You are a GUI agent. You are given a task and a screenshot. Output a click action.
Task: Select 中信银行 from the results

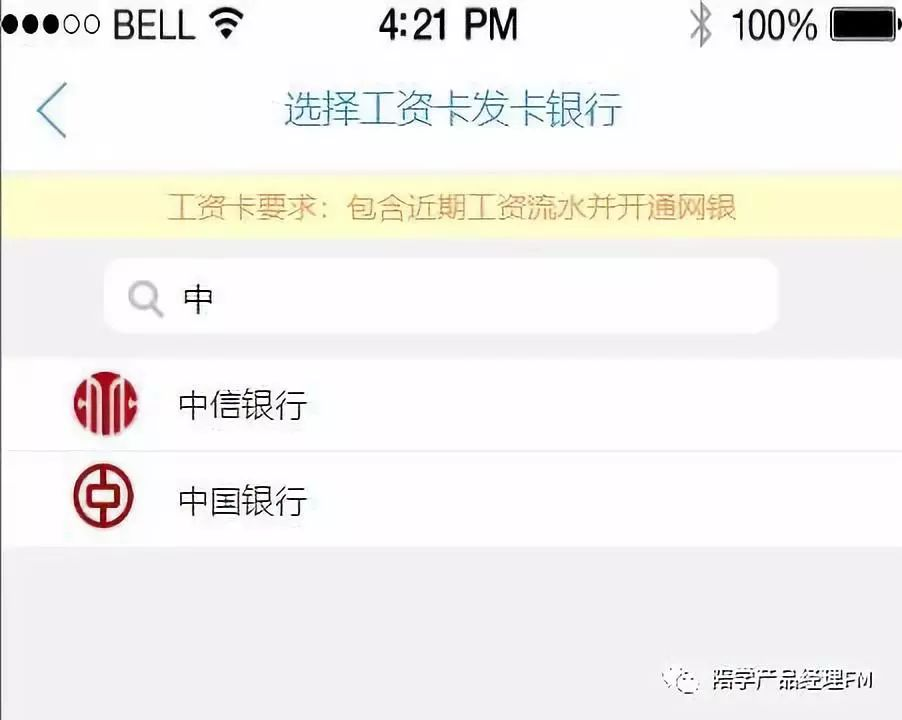pos(451,404)
